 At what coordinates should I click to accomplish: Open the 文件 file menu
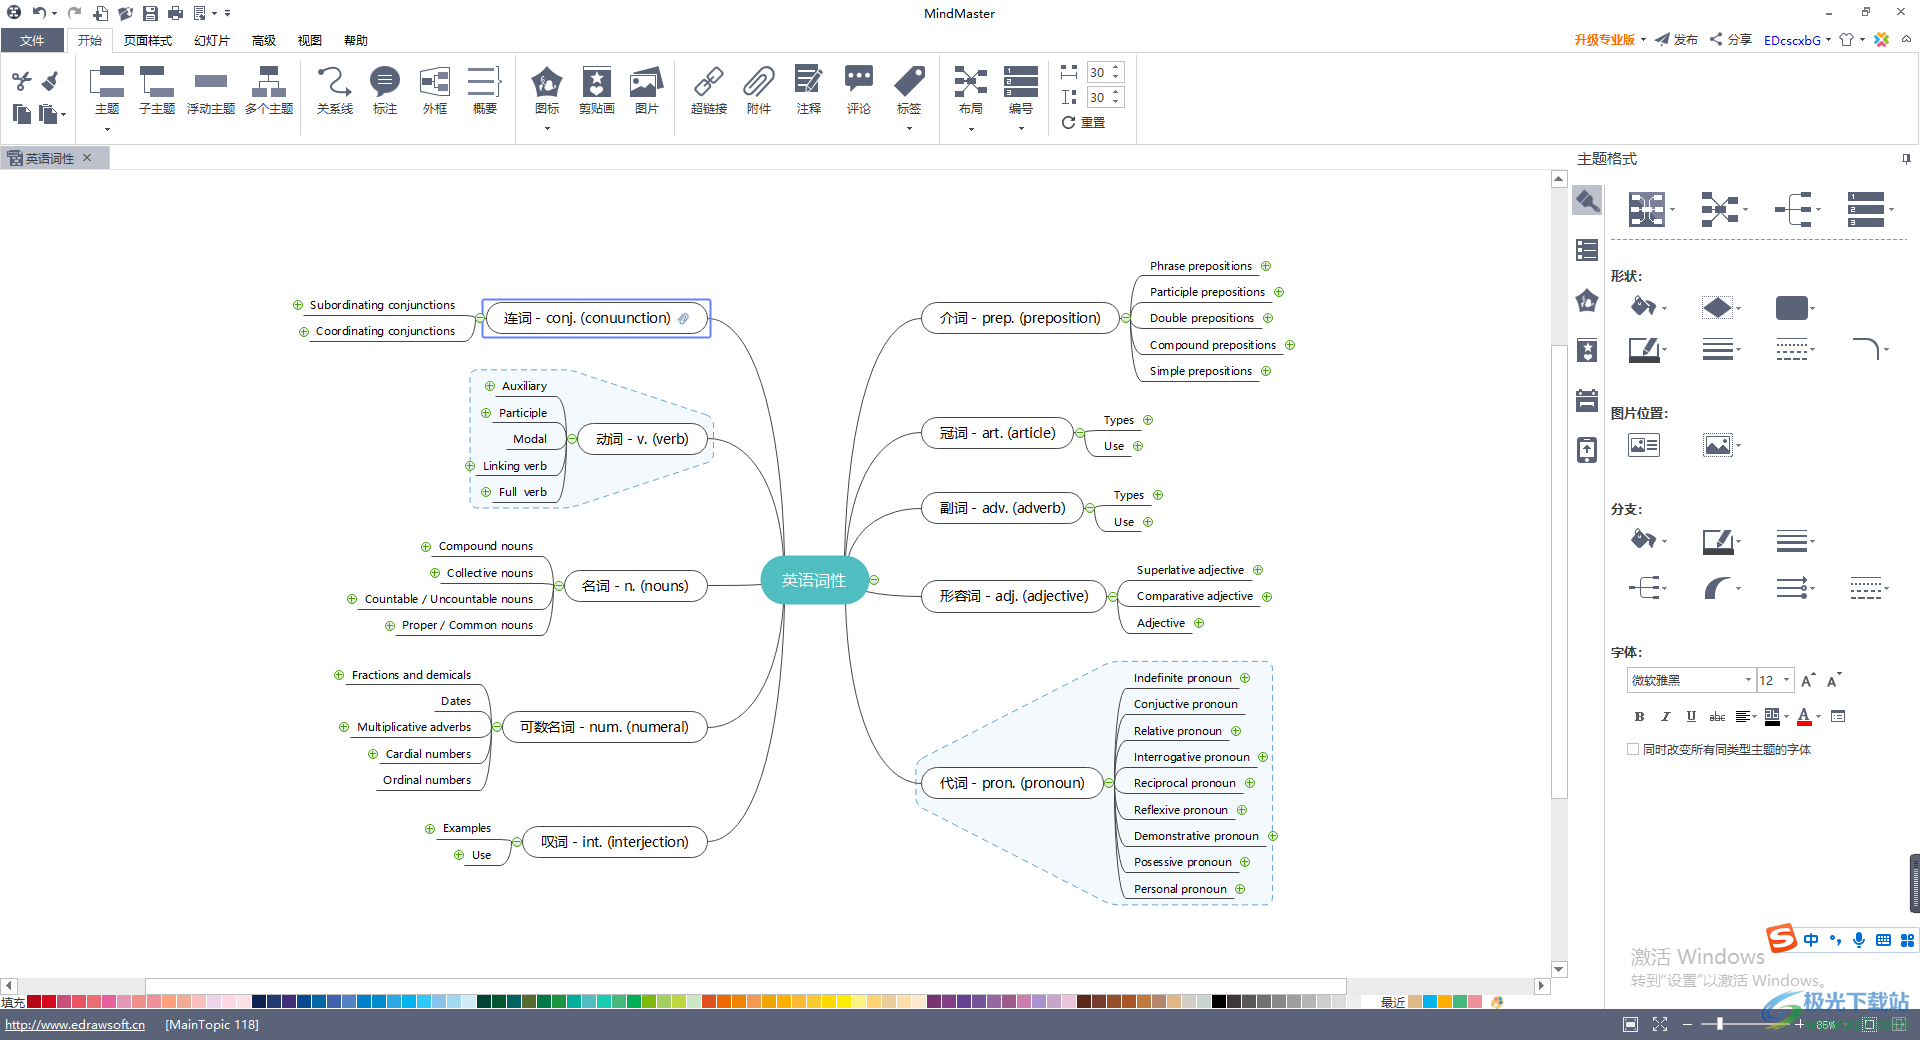pyautogui.click(x=32, y=40)
